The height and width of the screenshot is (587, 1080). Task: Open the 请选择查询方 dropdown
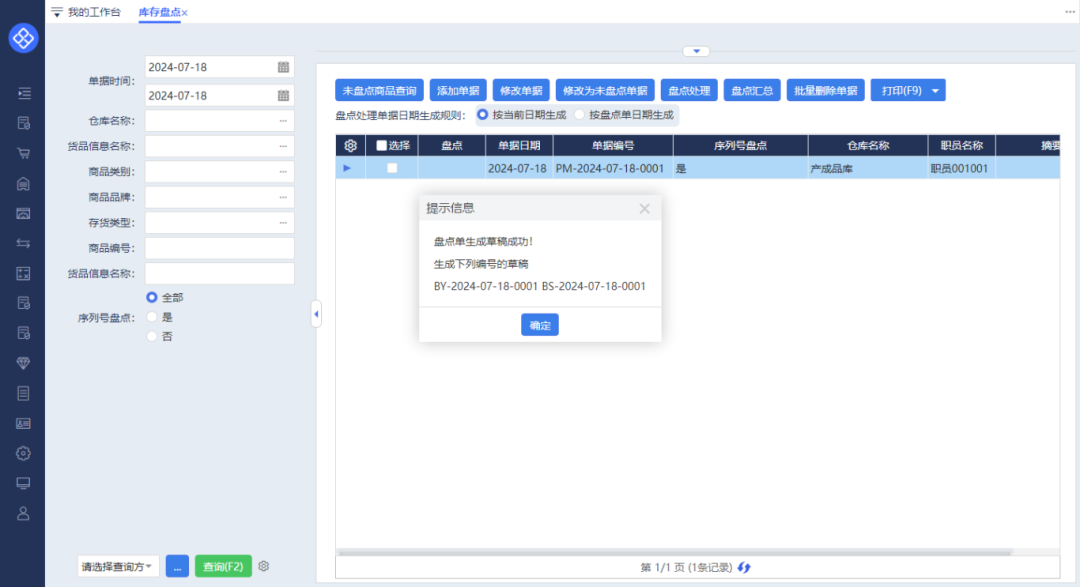coord(118,566)
